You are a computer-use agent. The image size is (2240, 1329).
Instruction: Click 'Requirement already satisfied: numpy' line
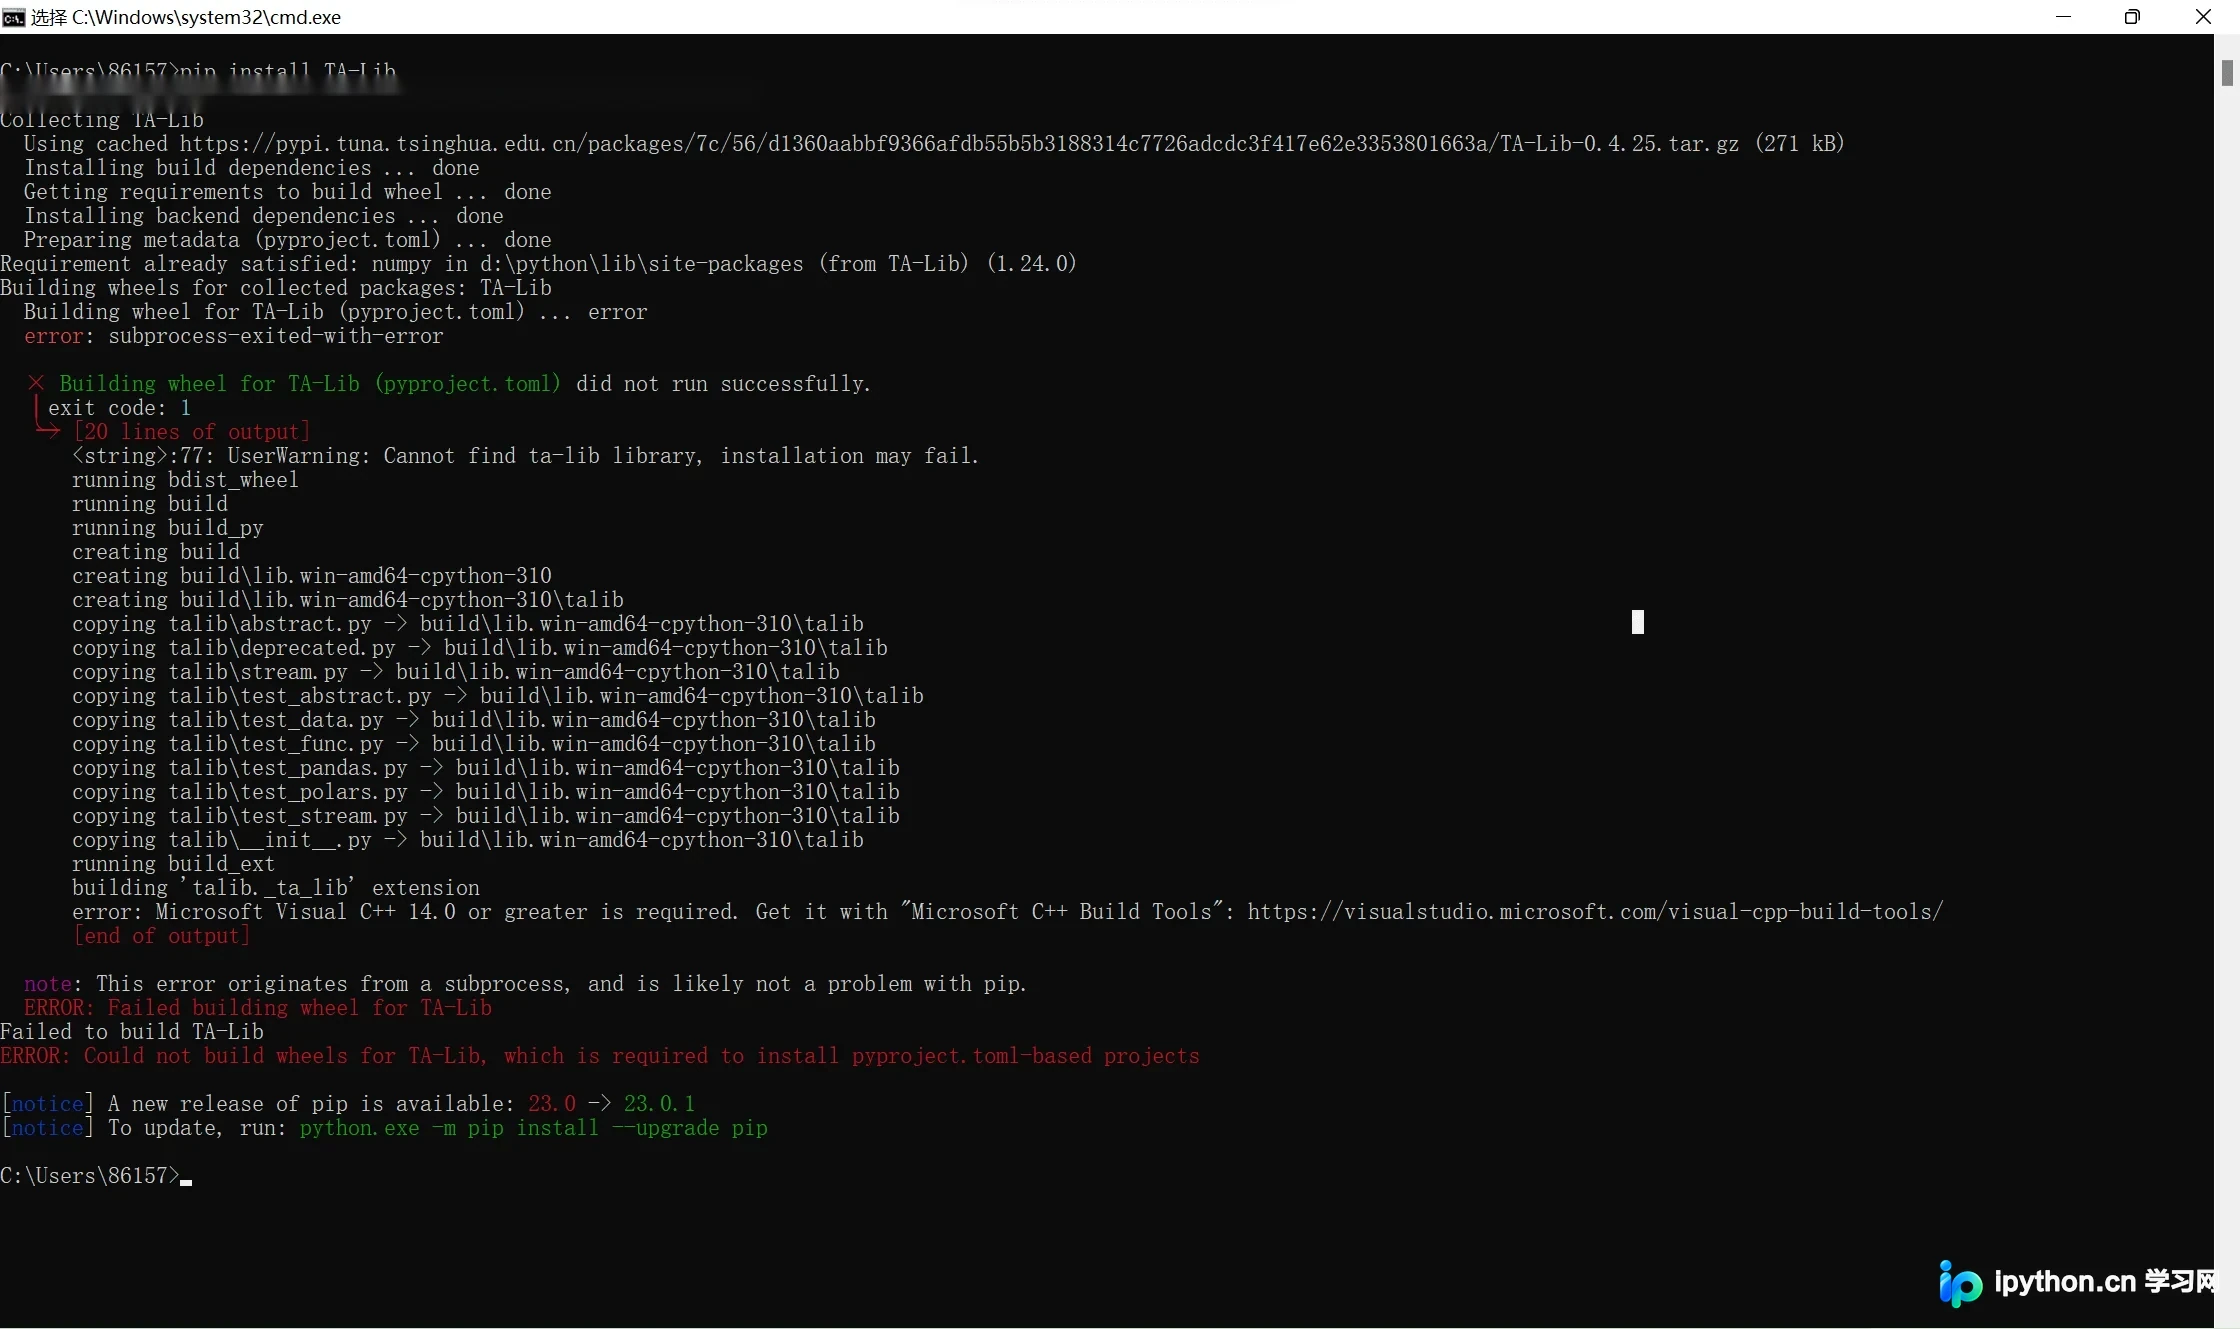coord(538,263)
